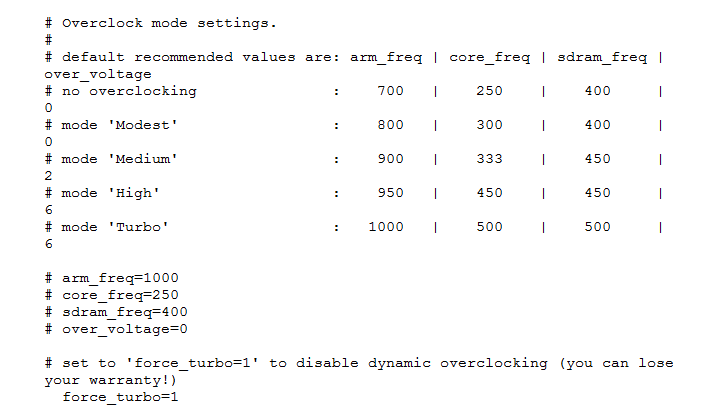724x412 pixels.
Task: Click the force_turbo=1 line
Action: pos(121,397)
